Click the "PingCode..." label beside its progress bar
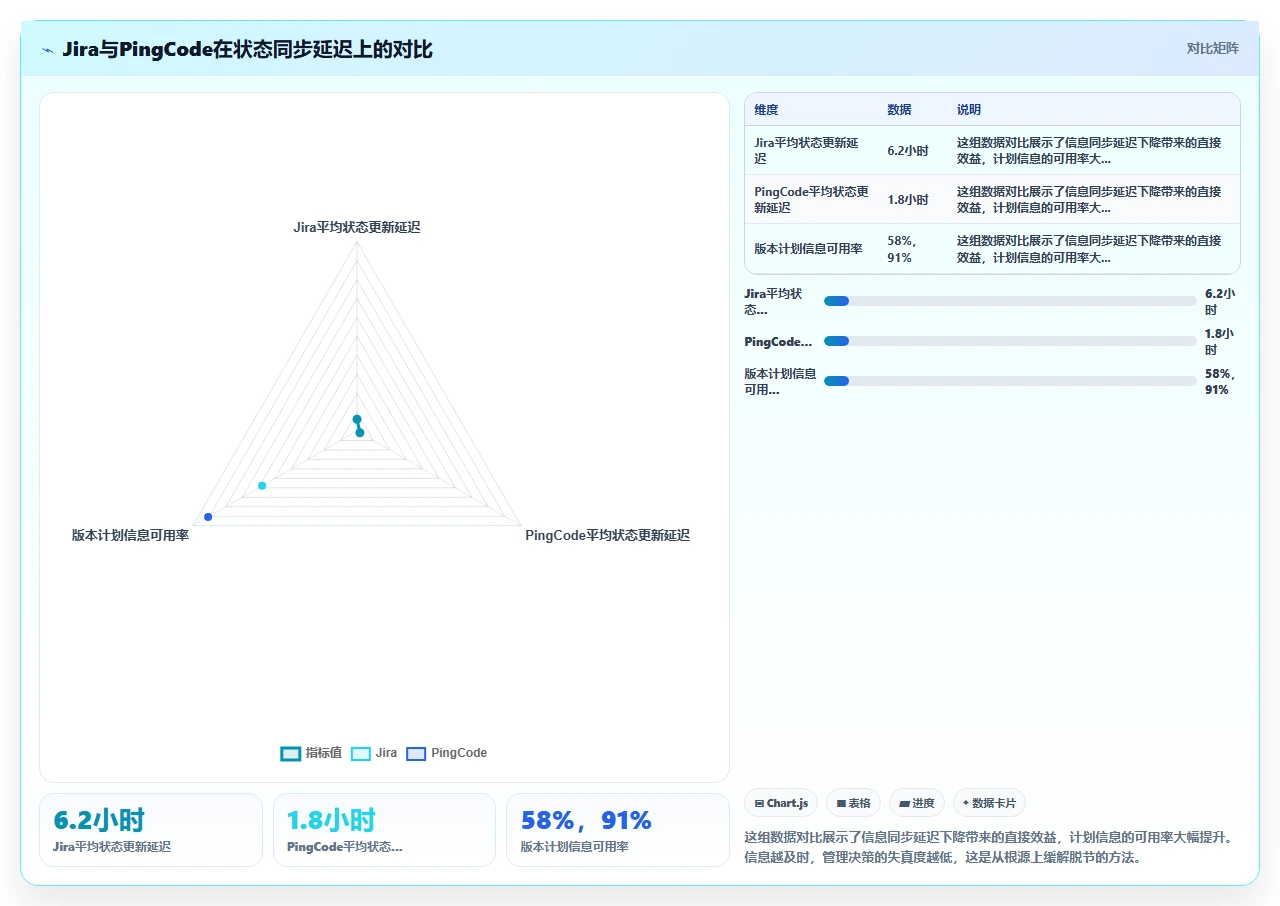The image size is (1280, 906). click(x=778, y=342)
